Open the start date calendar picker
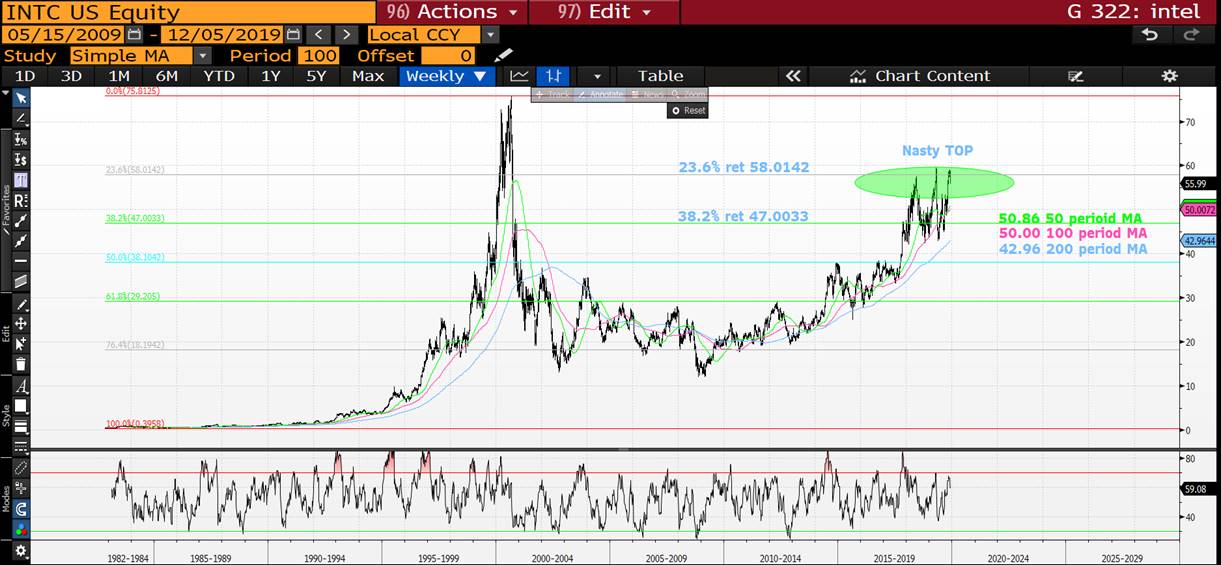 [x=135, y=34]
